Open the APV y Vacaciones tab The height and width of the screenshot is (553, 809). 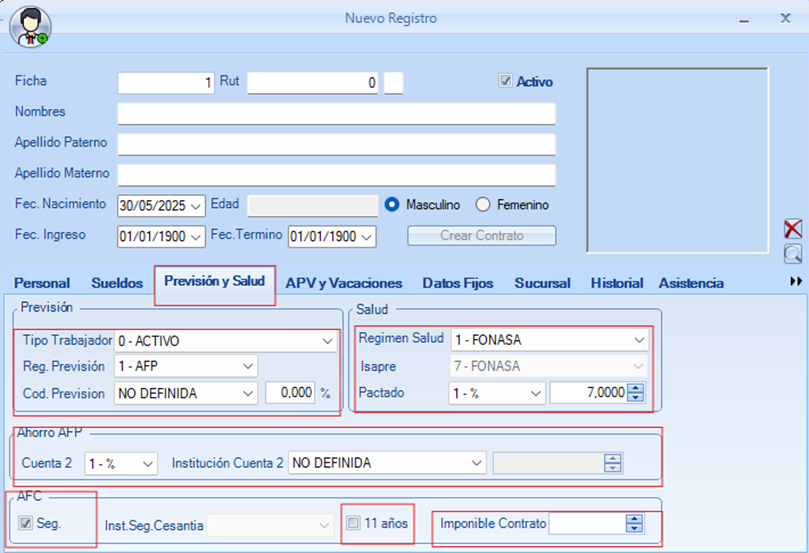click(x=344, y=284)
